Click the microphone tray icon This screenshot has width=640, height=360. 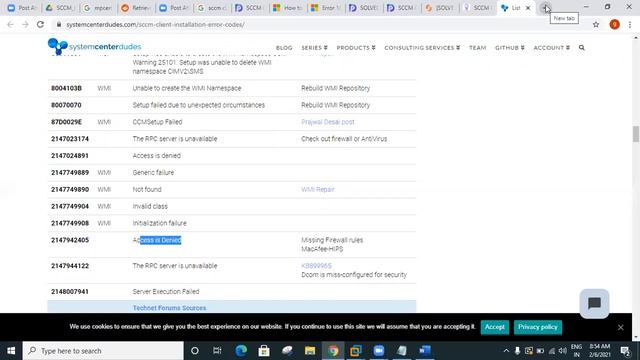[517, 351]
